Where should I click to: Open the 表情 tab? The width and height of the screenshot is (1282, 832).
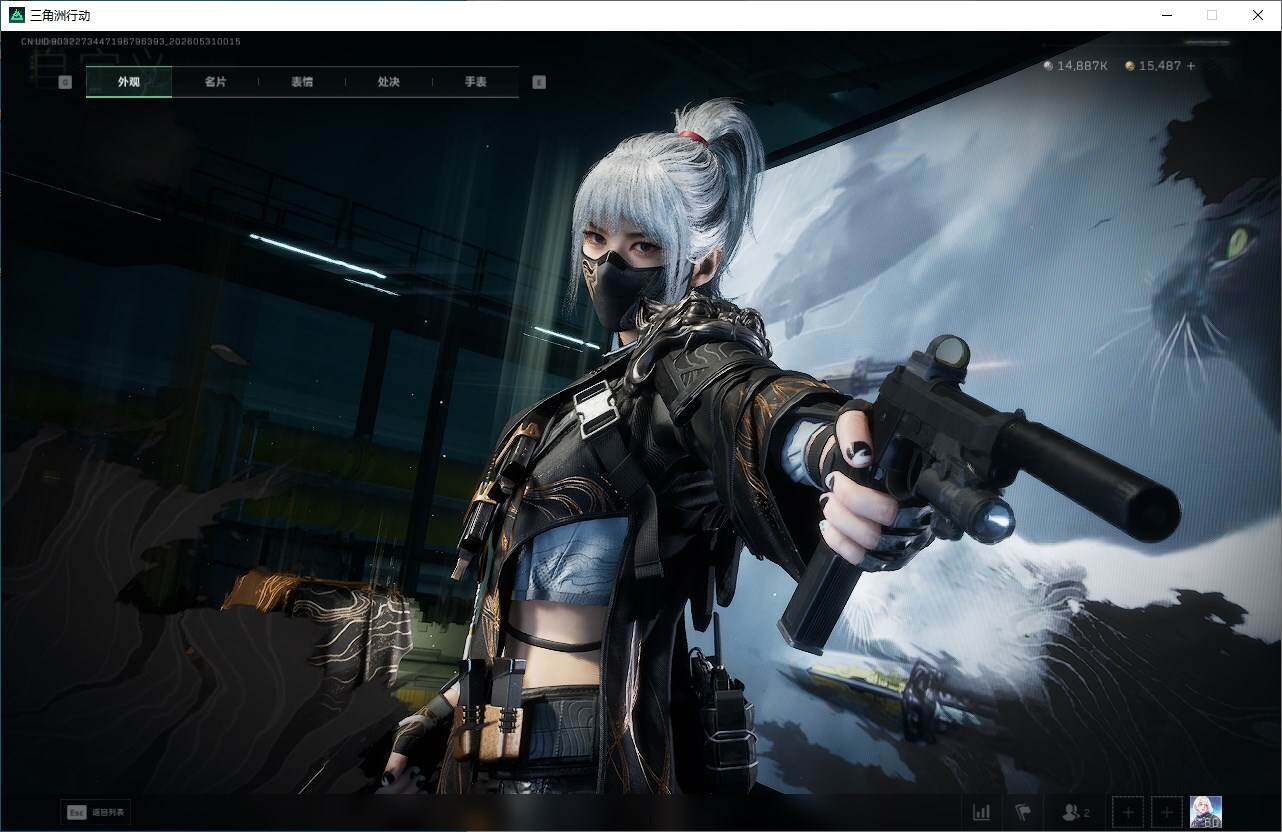tap(302, 82)
